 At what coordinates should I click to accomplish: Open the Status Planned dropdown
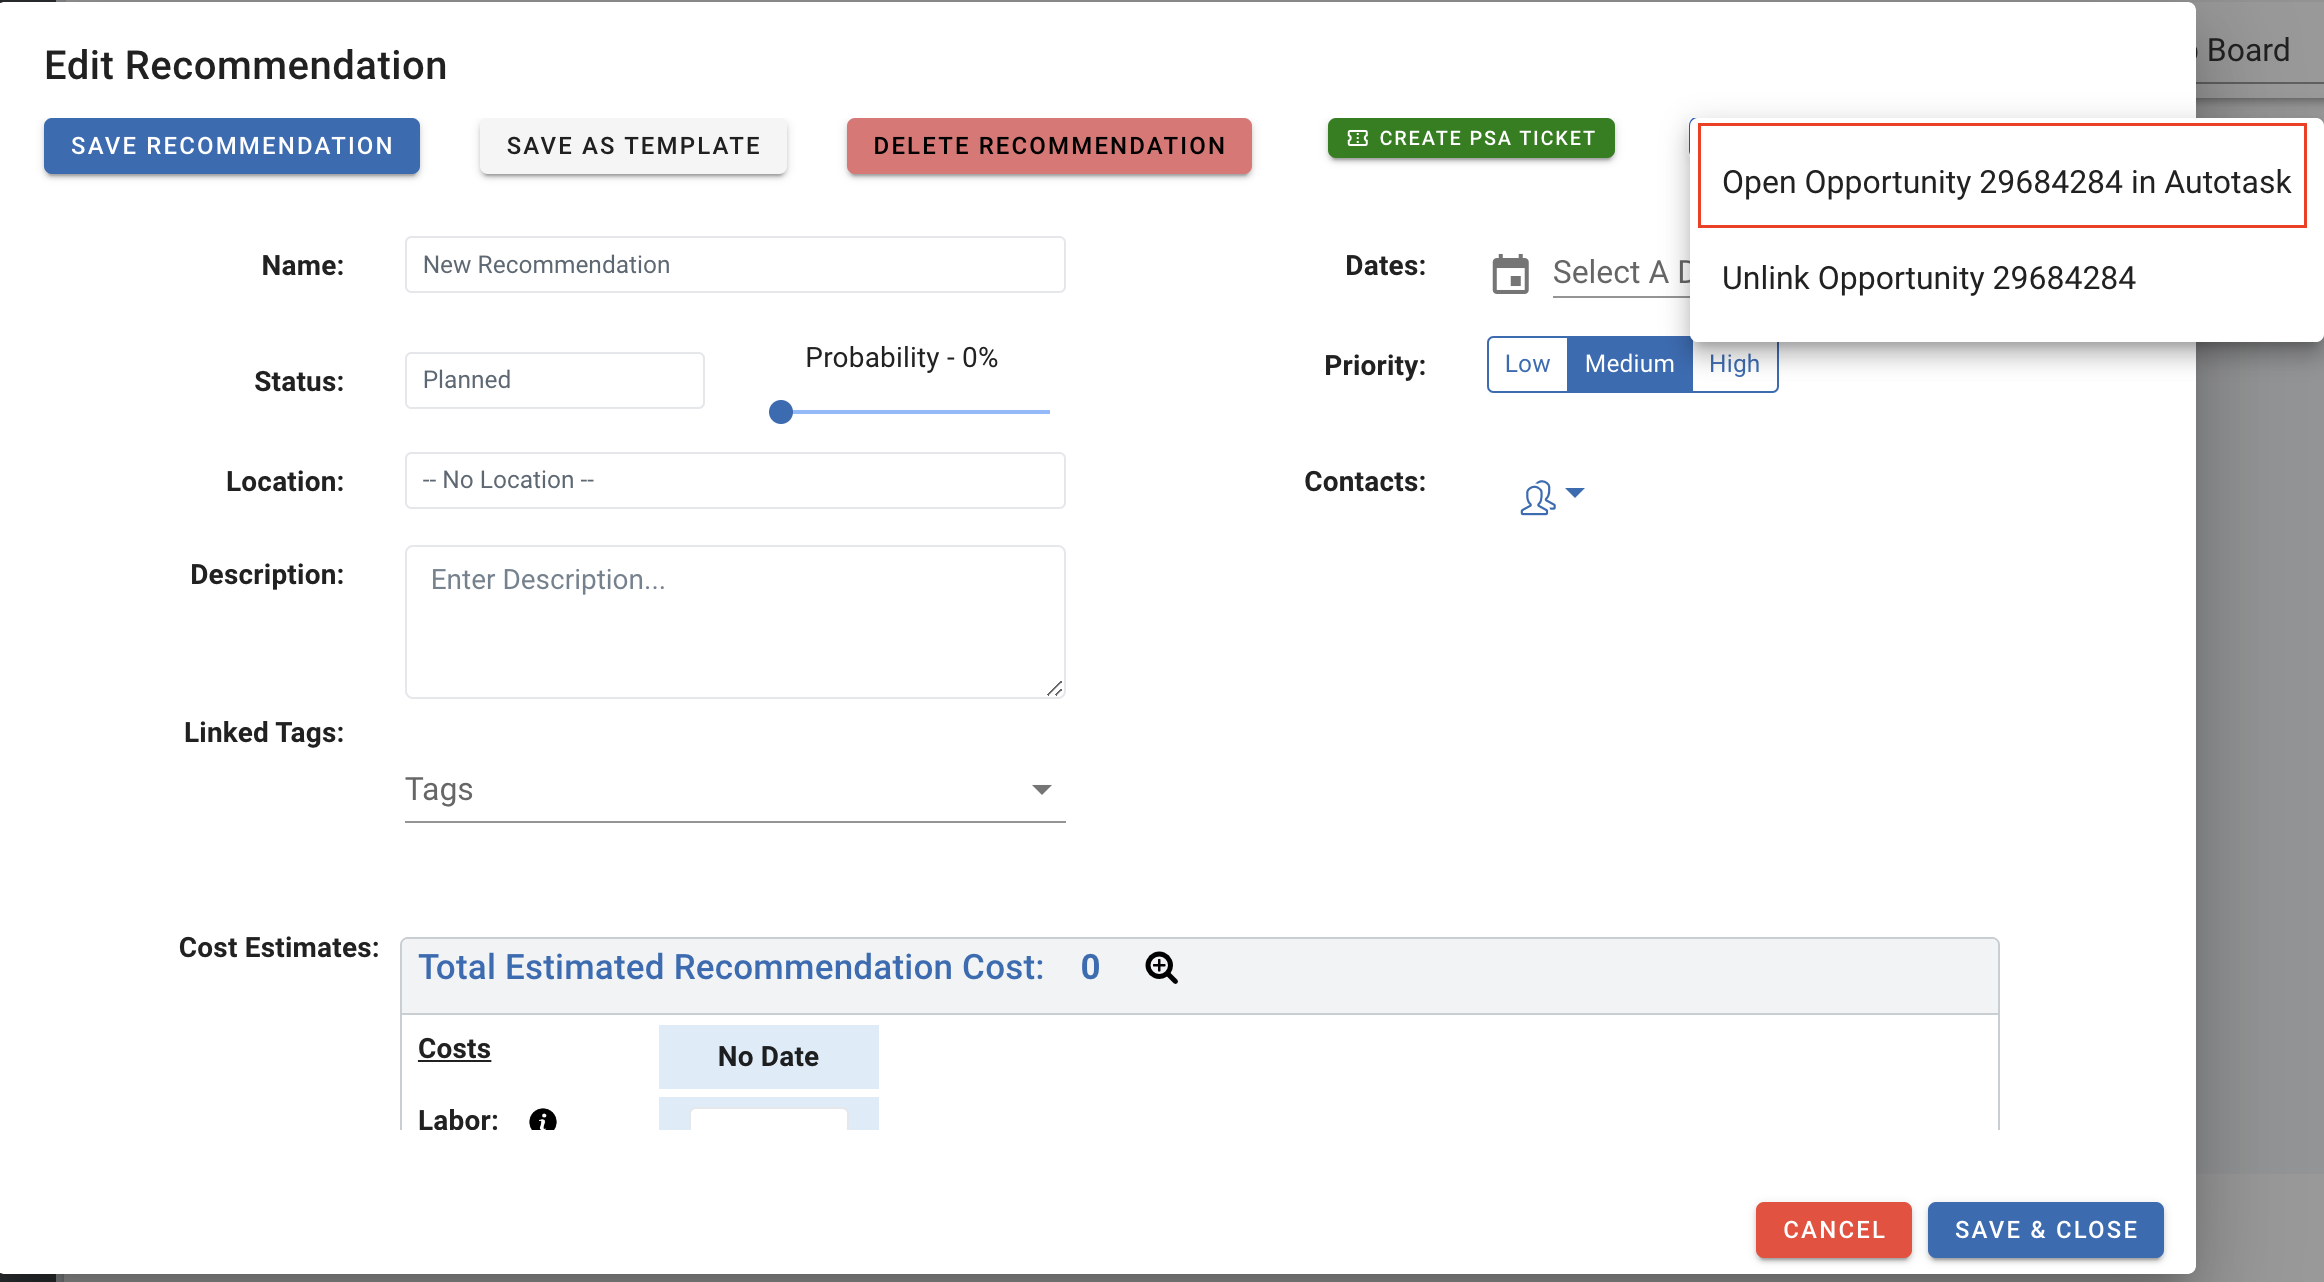point(554,380)
